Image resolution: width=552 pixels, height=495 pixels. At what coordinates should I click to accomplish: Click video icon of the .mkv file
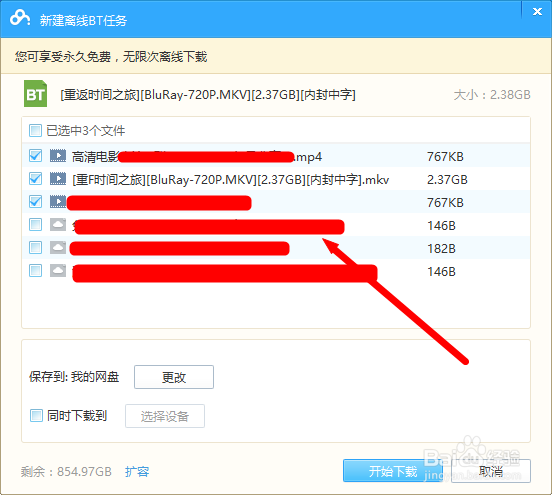point(58,179)
